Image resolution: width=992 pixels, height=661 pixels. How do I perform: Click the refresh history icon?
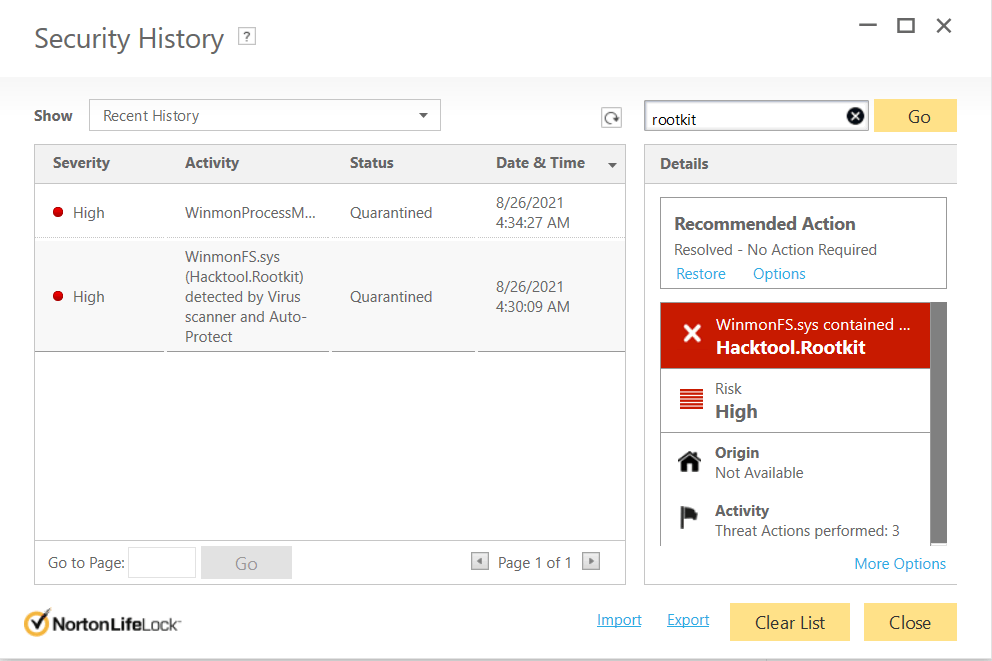611,118
